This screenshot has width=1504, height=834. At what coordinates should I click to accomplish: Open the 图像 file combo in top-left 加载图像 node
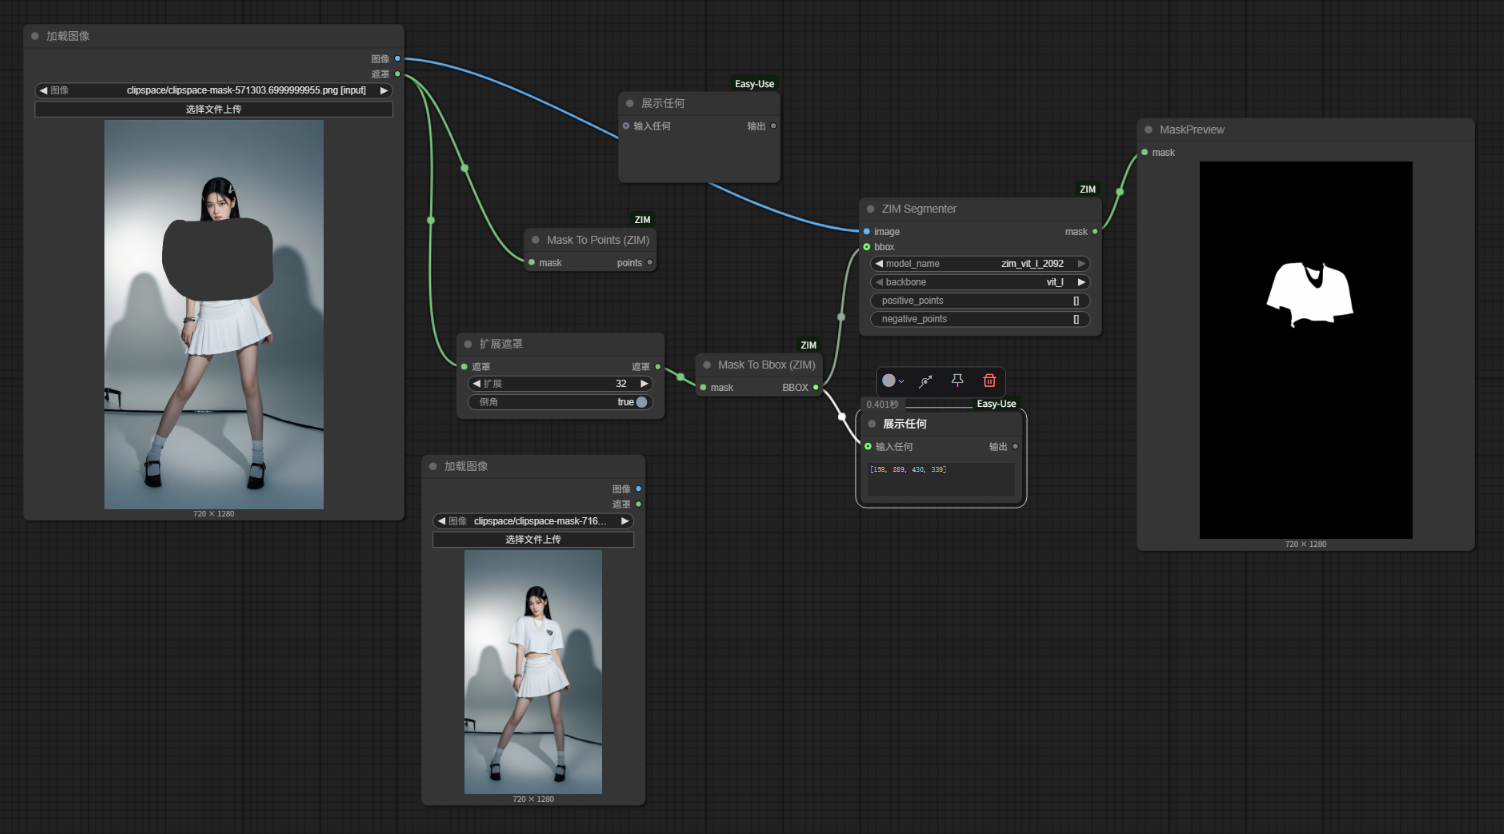tap(213, 90)
